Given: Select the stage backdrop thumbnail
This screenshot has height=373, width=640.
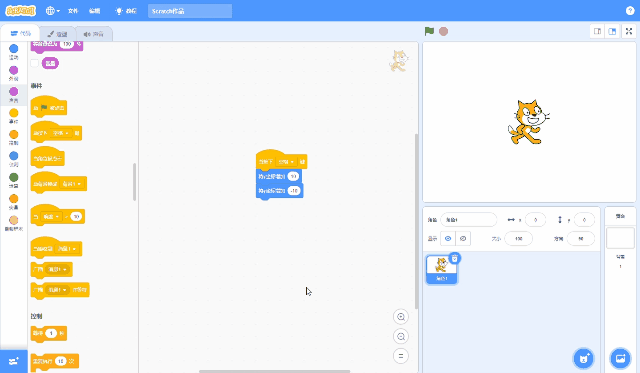Looking at the screenshot, I should click(620, 238).
